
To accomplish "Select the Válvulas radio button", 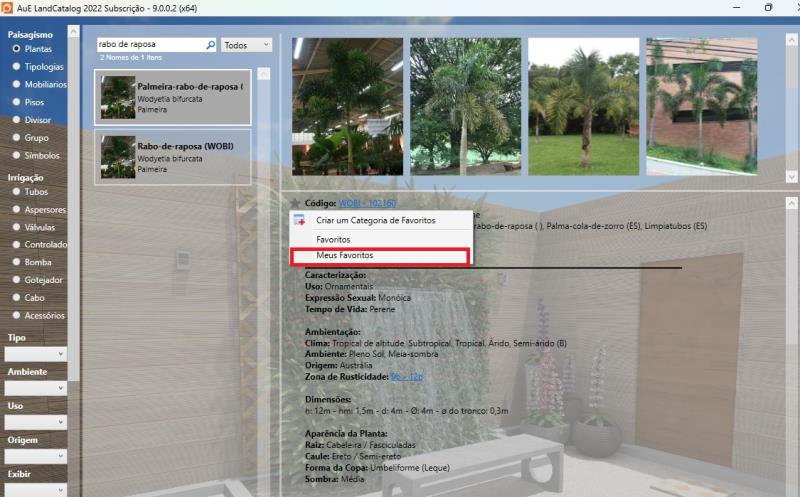I will pos(16,227).
